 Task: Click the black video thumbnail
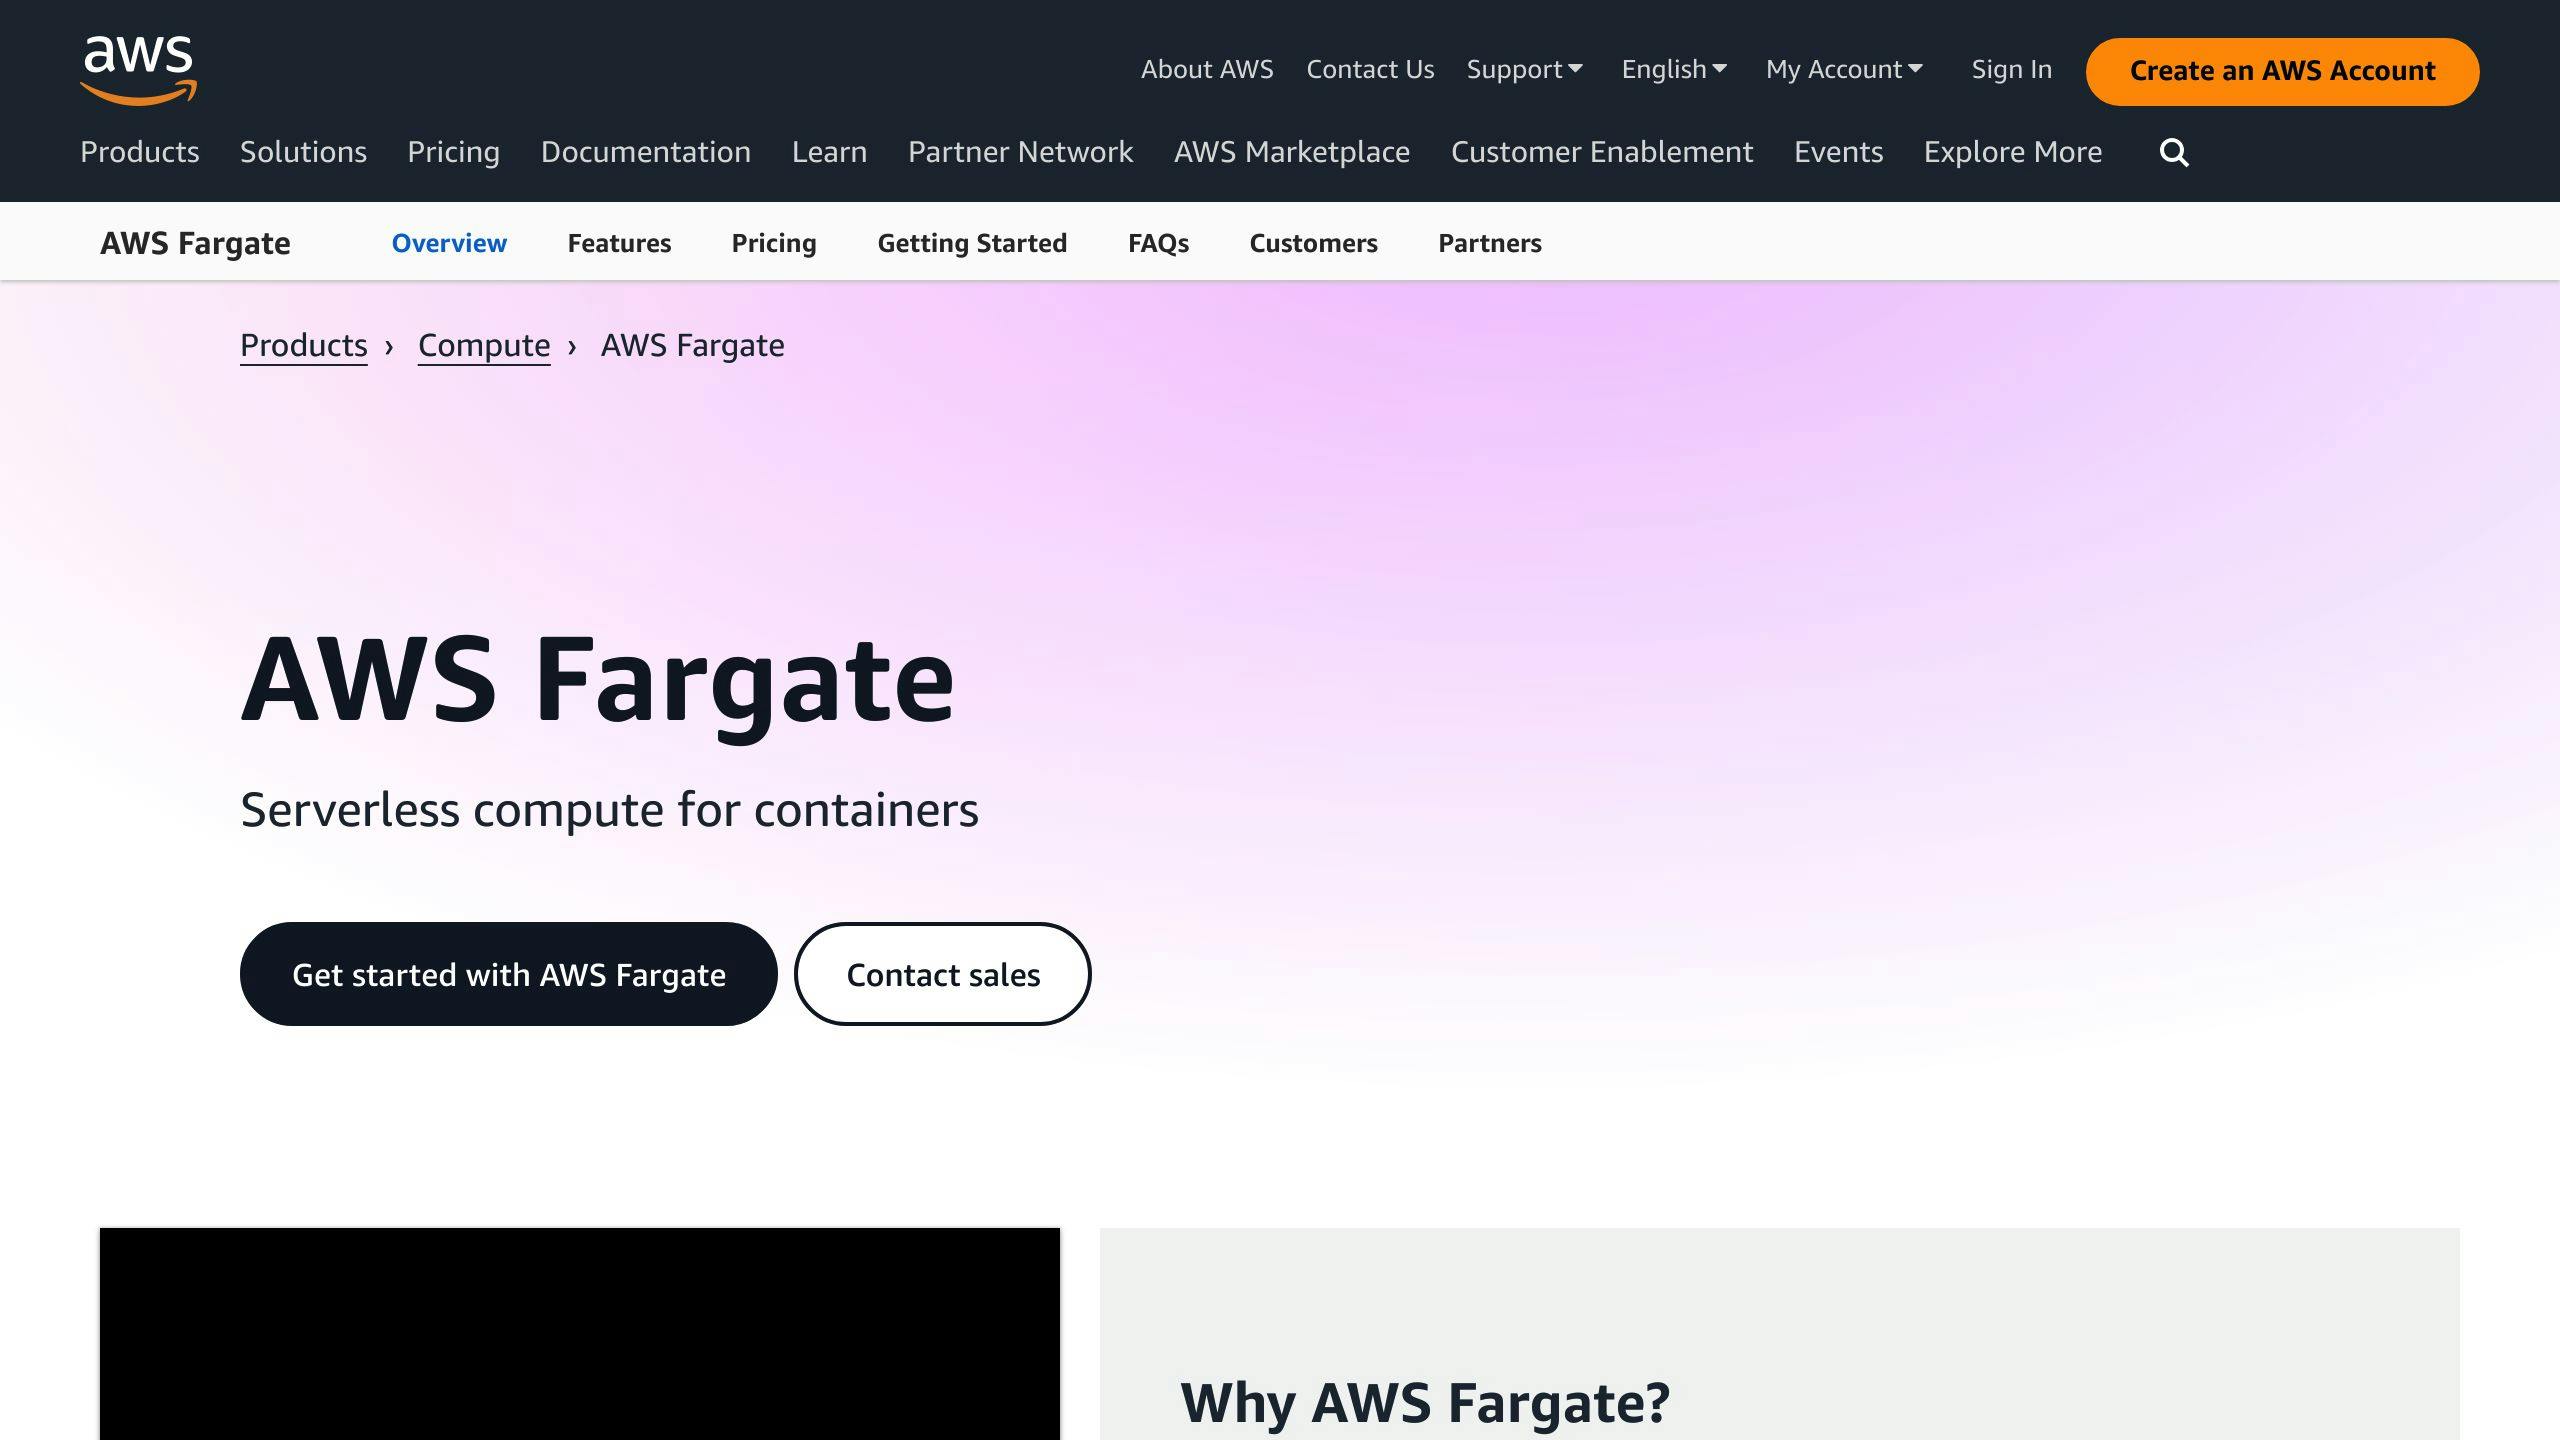[x=580, y=1334]
